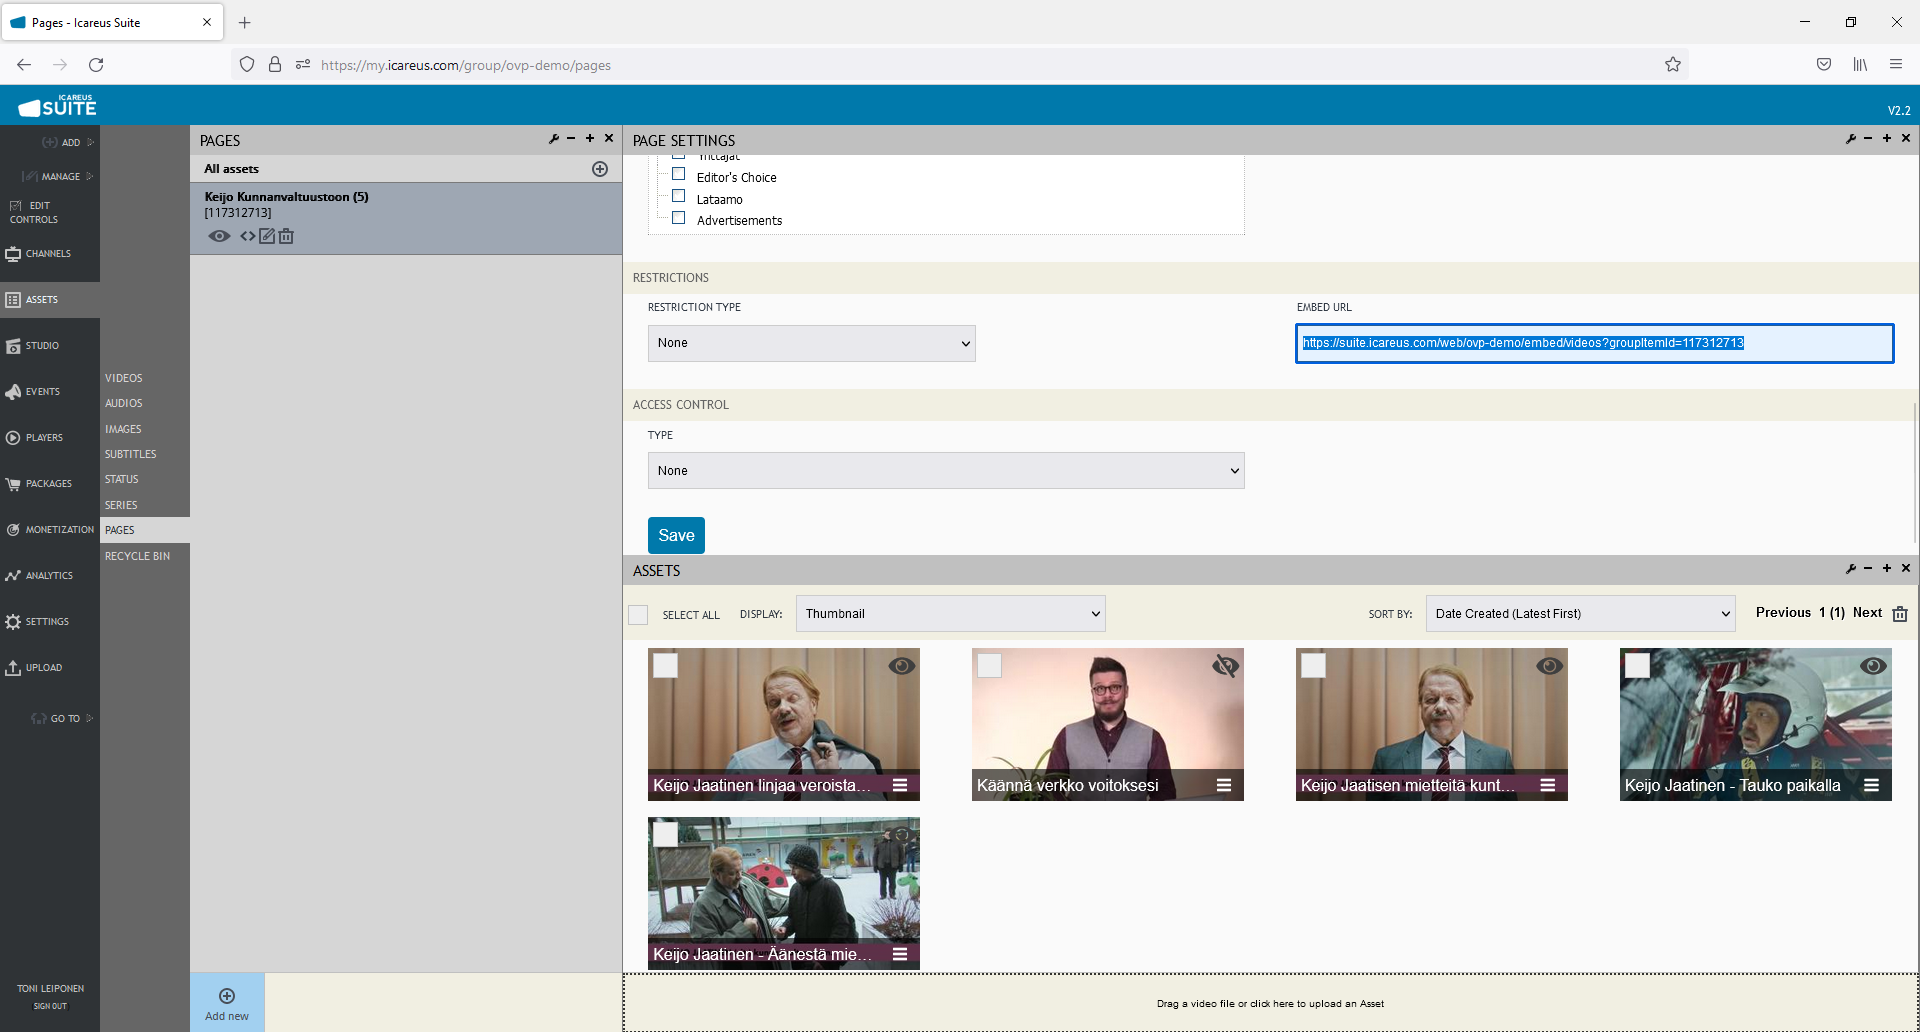Expand the Access Control Type dropdown
This screenshot has height=1032, width=1920.
pyautogui.click(x=945, y=471)
